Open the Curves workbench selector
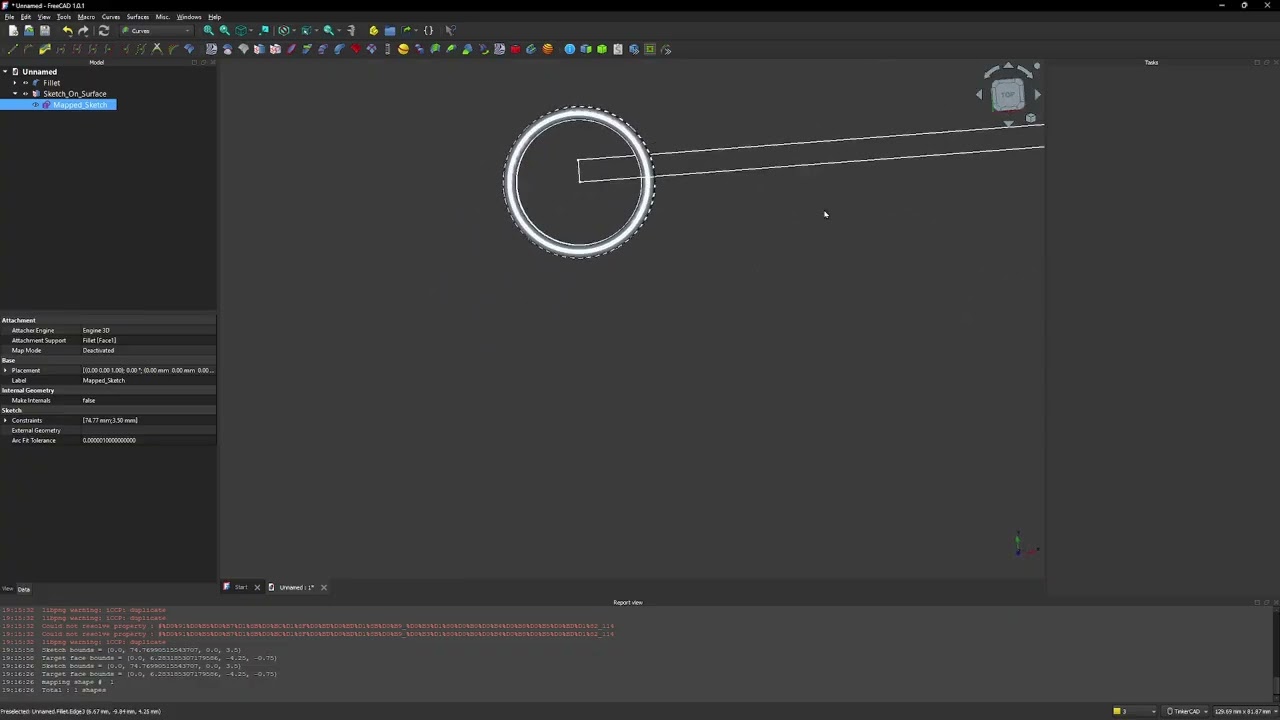Image resolution: width=1280 pixels, height=720 pixels. click(156, 31)
